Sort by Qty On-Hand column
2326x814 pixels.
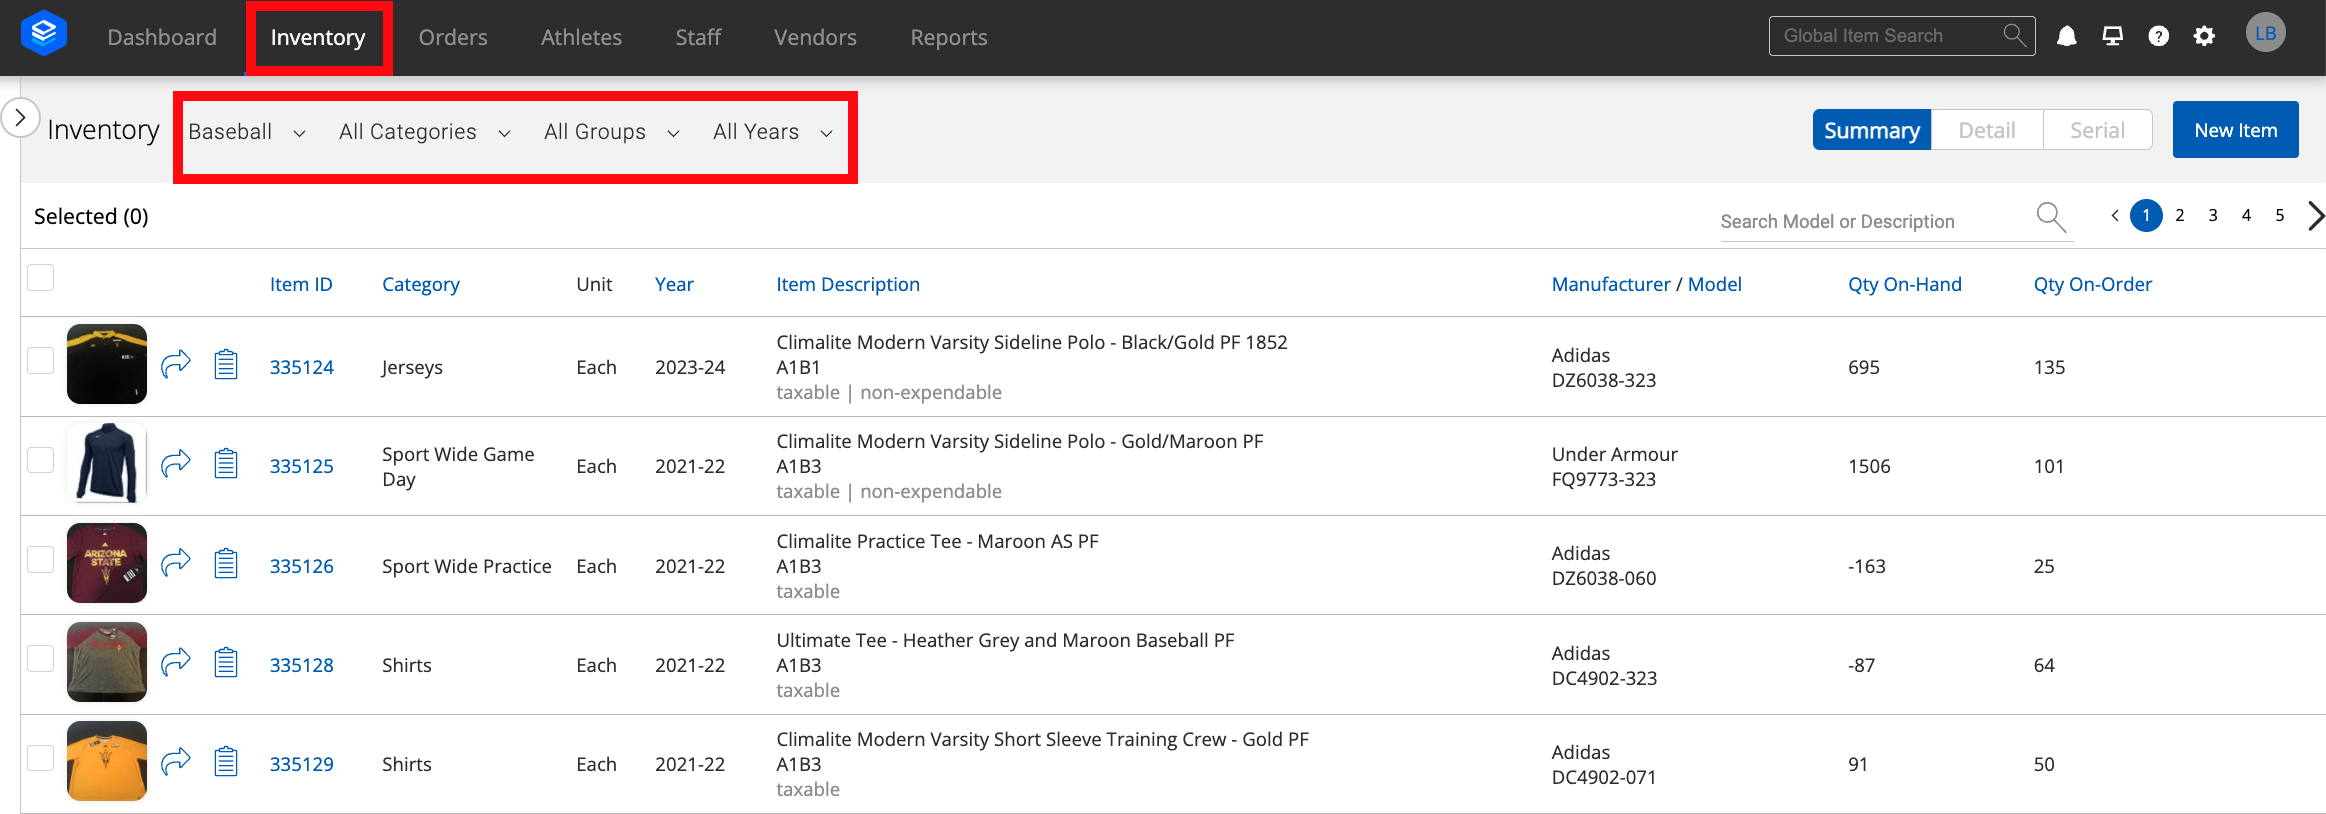(x=1904, y=284)
